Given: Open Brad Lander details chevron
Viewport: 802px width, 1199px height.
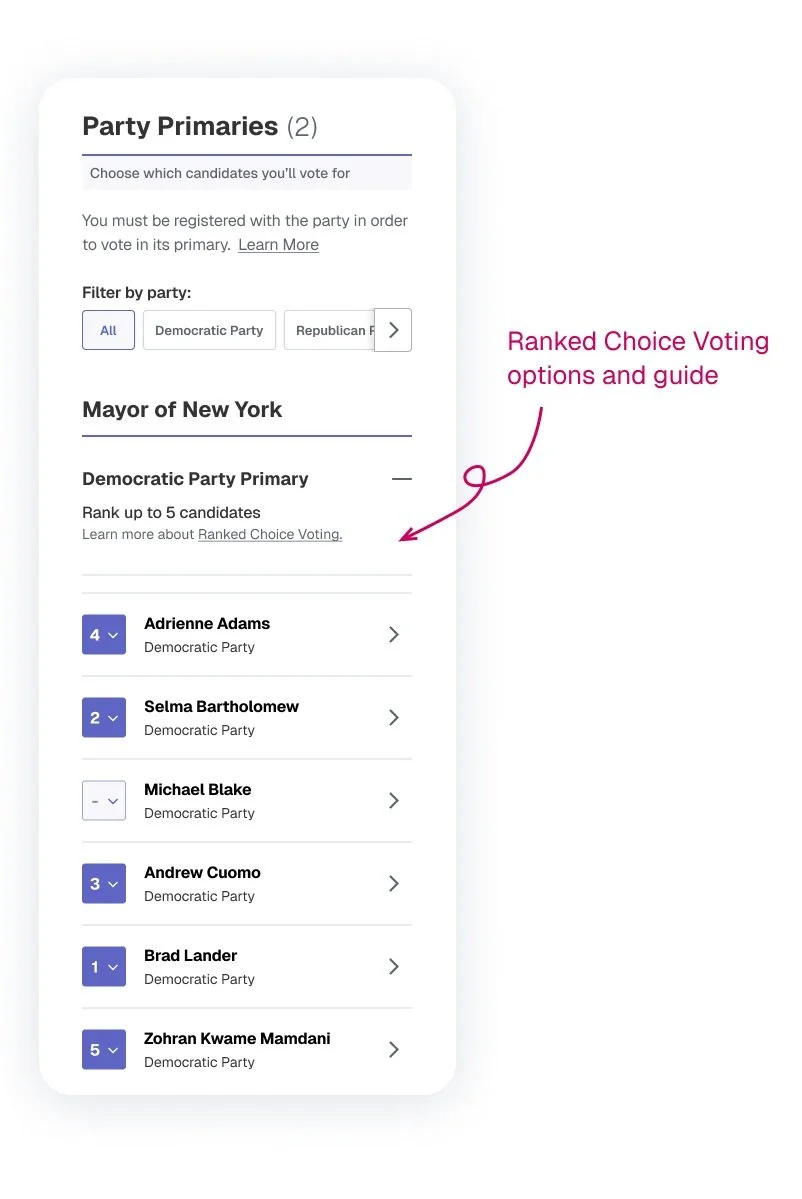Looking at the screenshot, I should coord(394,967).
